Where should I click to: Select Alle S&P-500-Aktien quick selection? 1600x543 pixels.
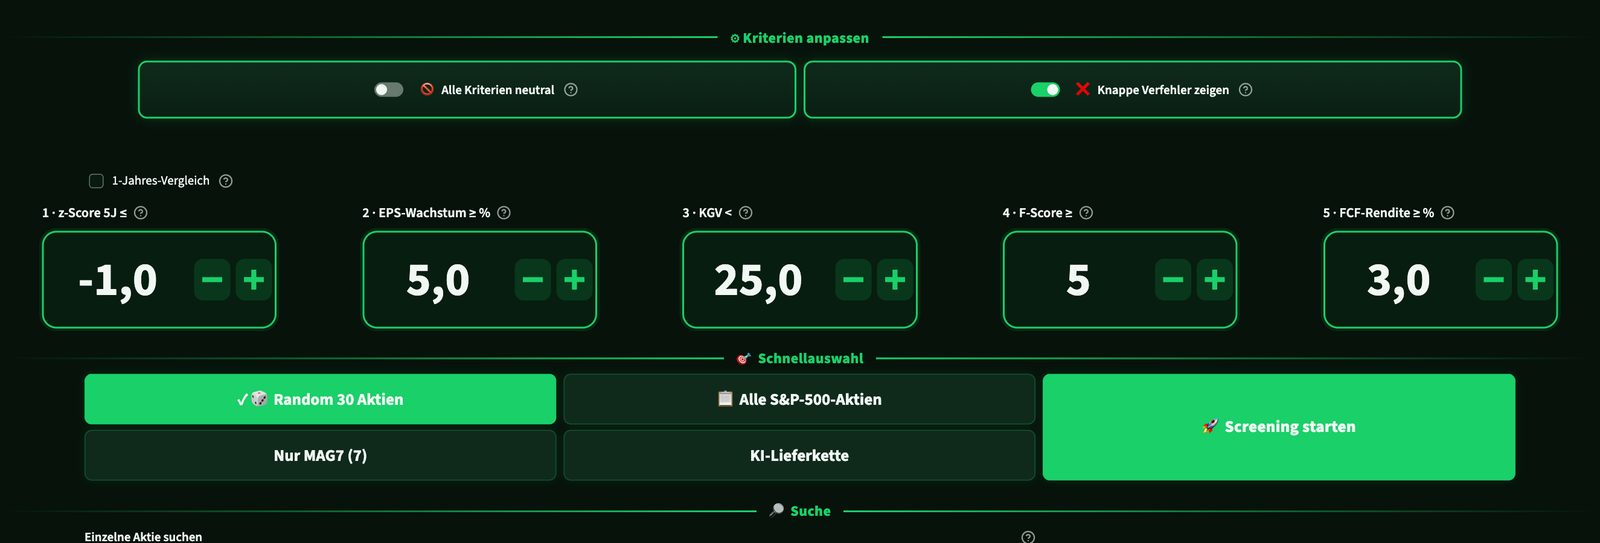click(799, 399)
